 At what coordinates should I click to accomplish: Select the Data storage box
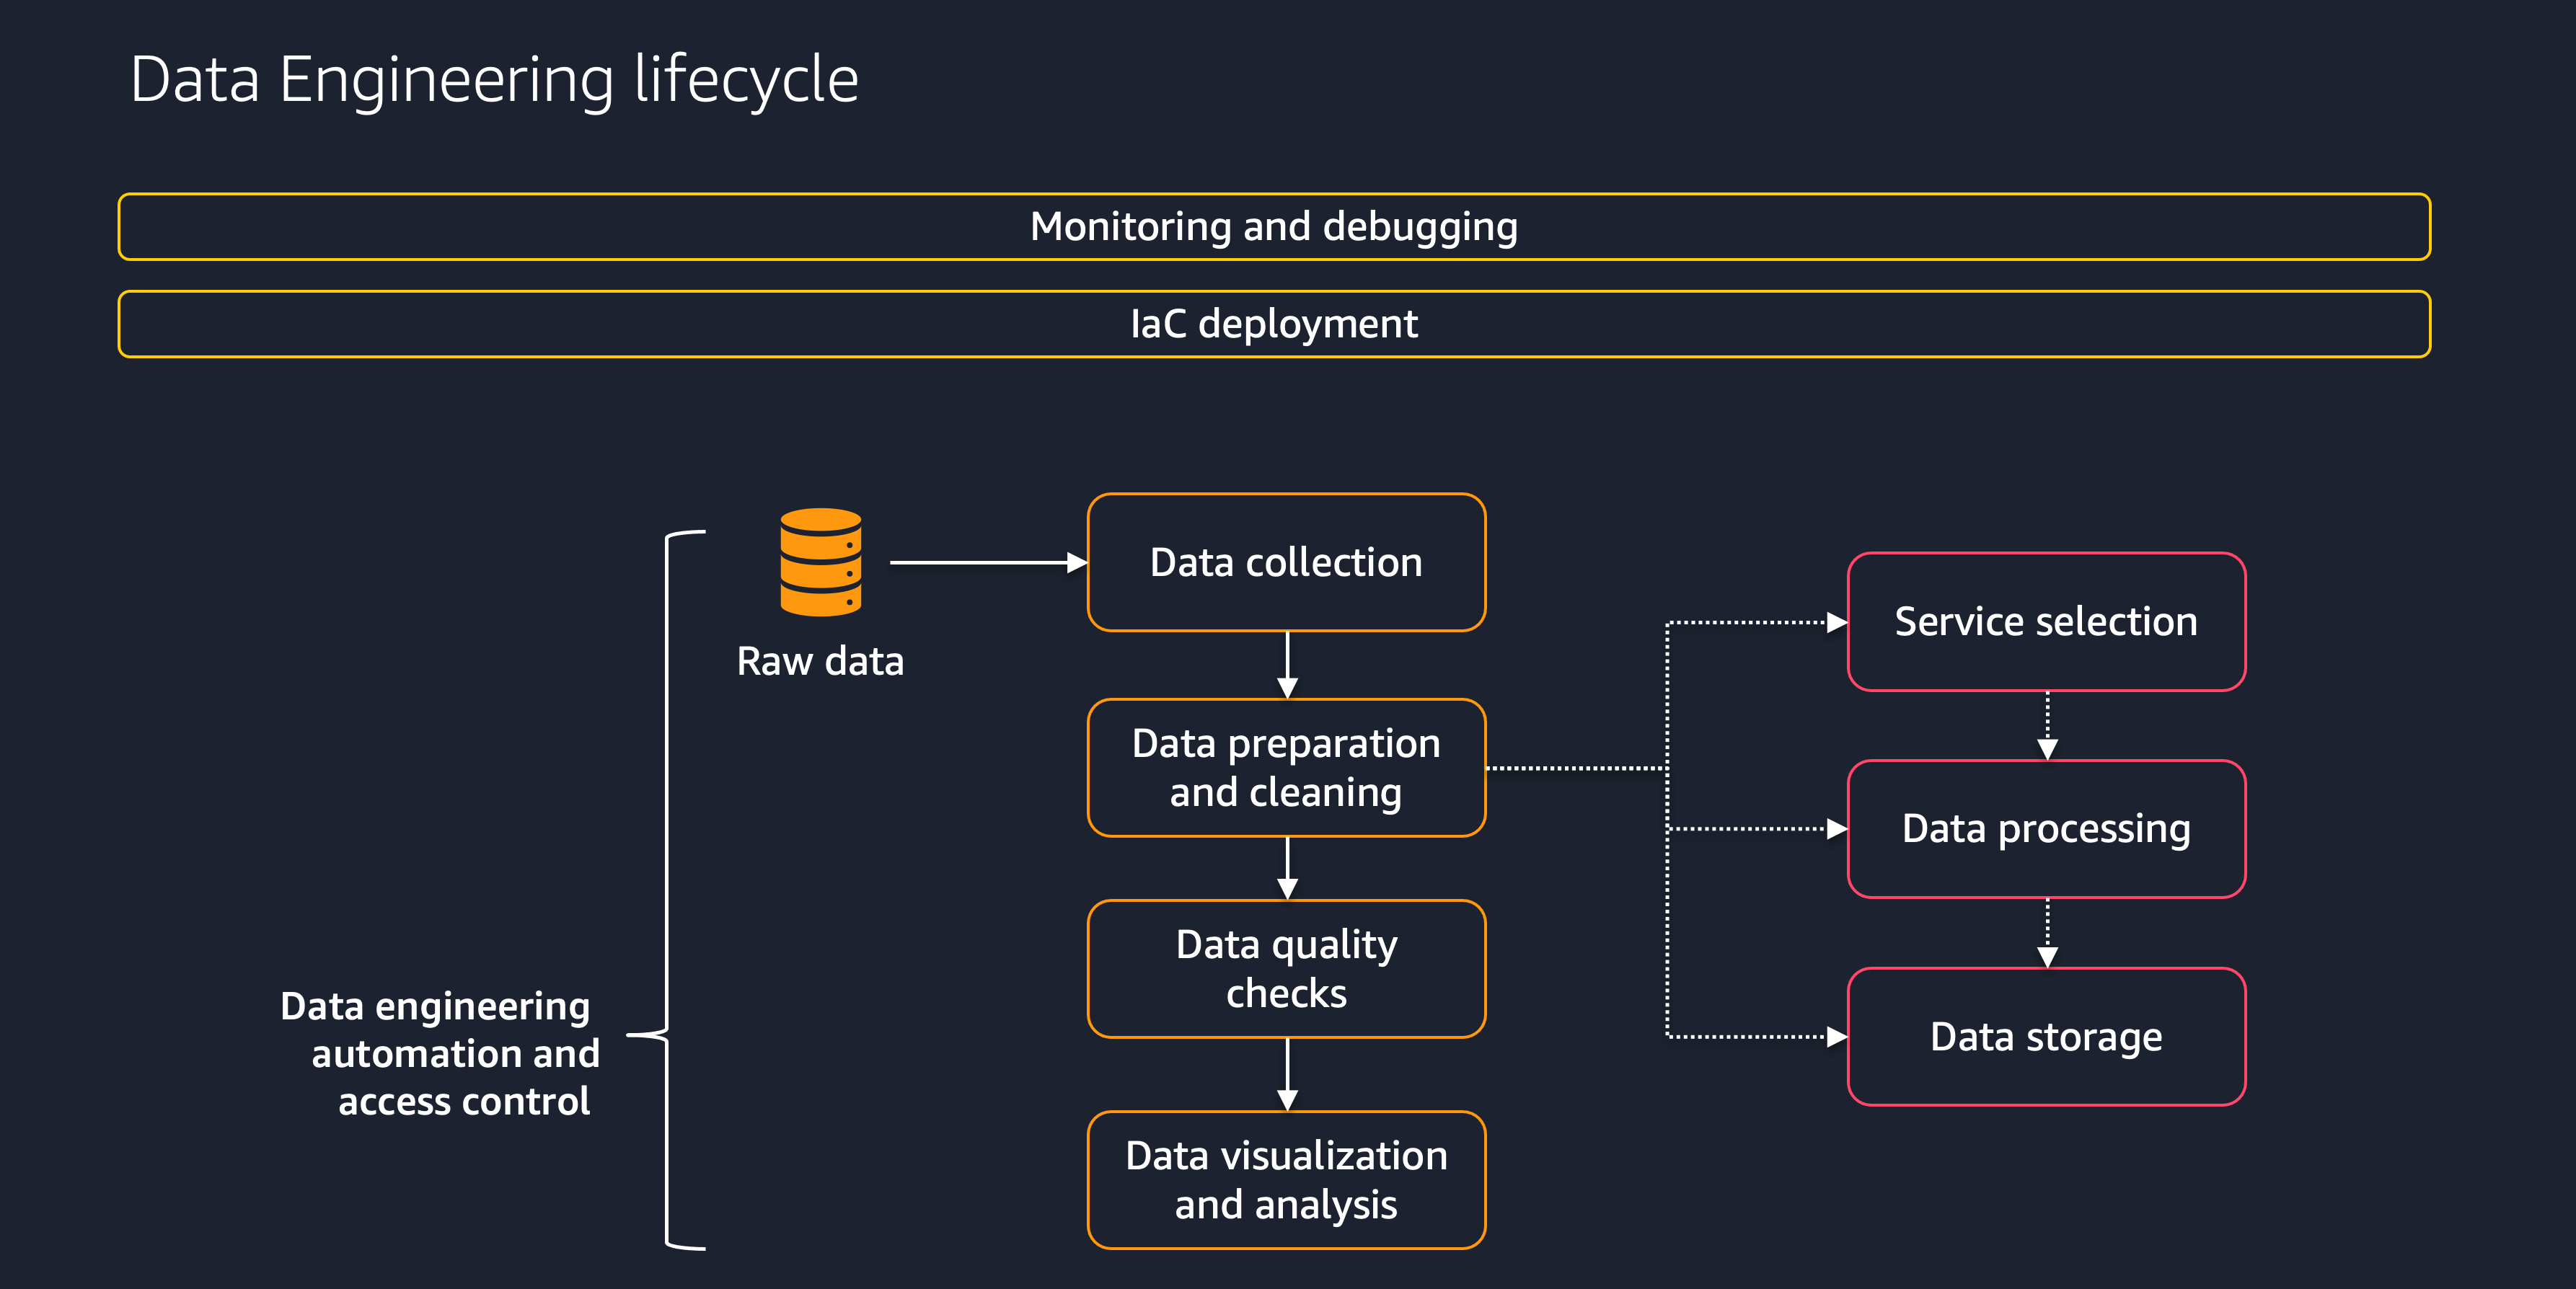(x=2046, y=1037)
